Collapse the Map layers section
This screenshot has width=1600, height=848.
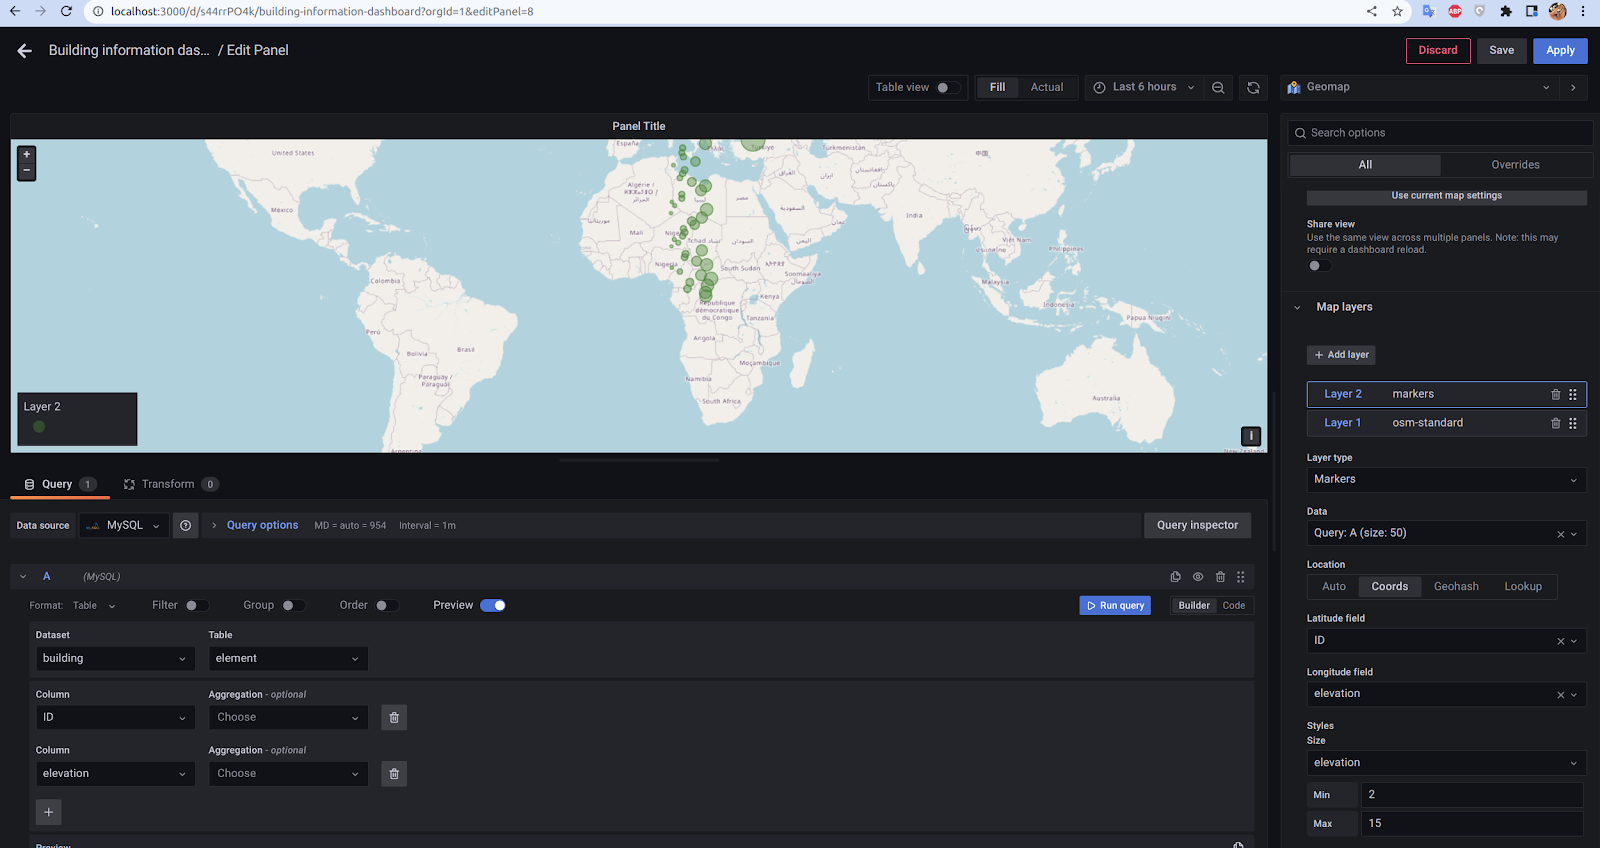[x=1343, y=308]
